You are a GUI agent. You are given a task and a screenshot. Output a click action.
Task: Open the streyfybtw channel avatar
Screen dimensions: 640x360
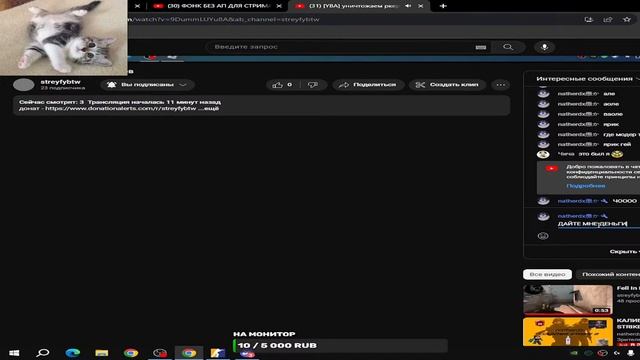(24, 84)
